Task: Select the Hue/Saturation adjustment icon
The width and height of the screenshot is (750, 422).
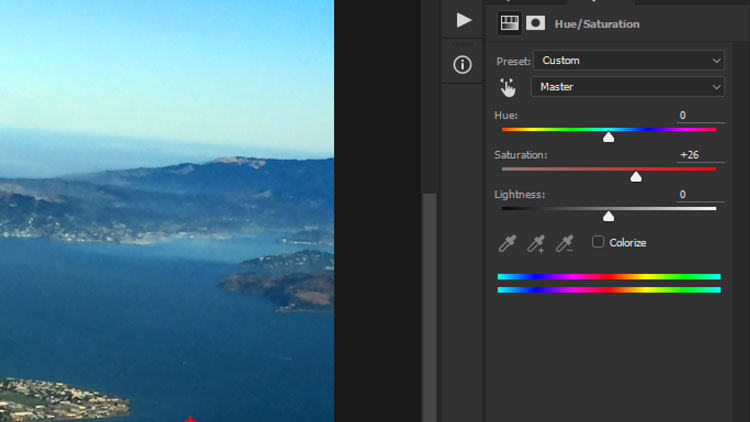Action: (509, 23)
